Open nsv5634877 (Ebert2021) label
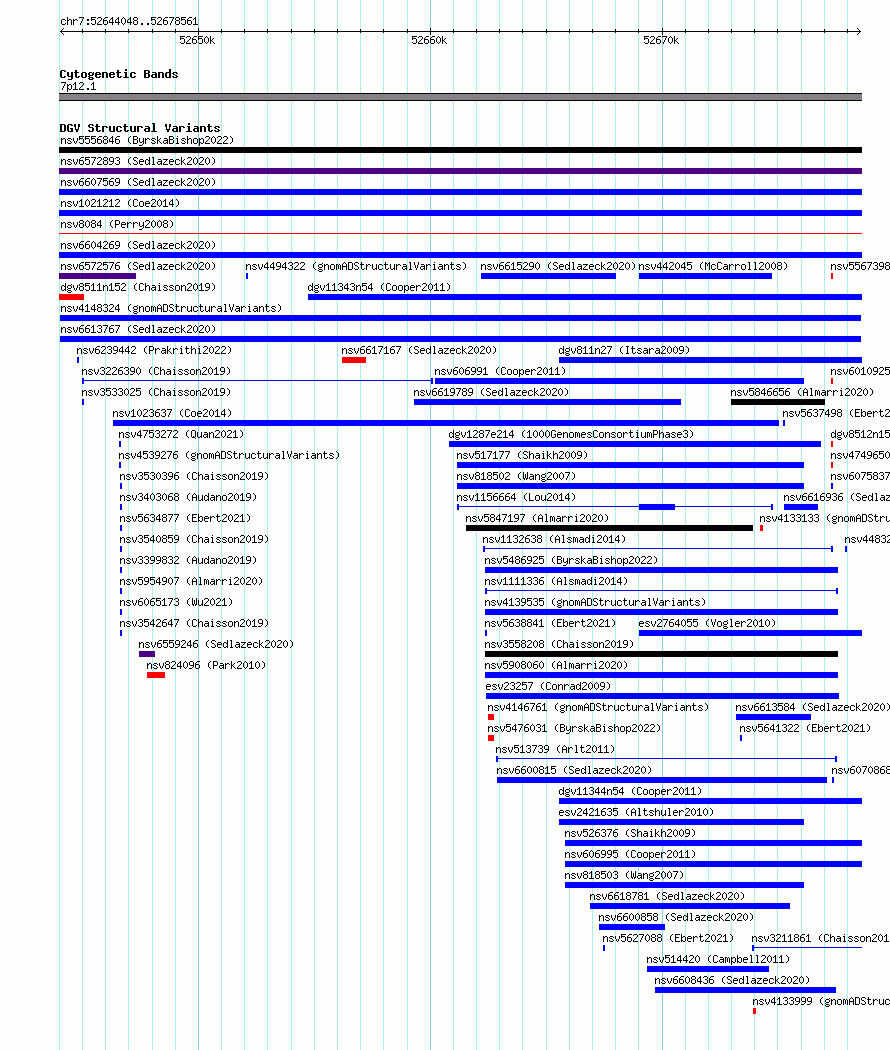The width and height of the screenshot is (890, 1050). (186, 518)
